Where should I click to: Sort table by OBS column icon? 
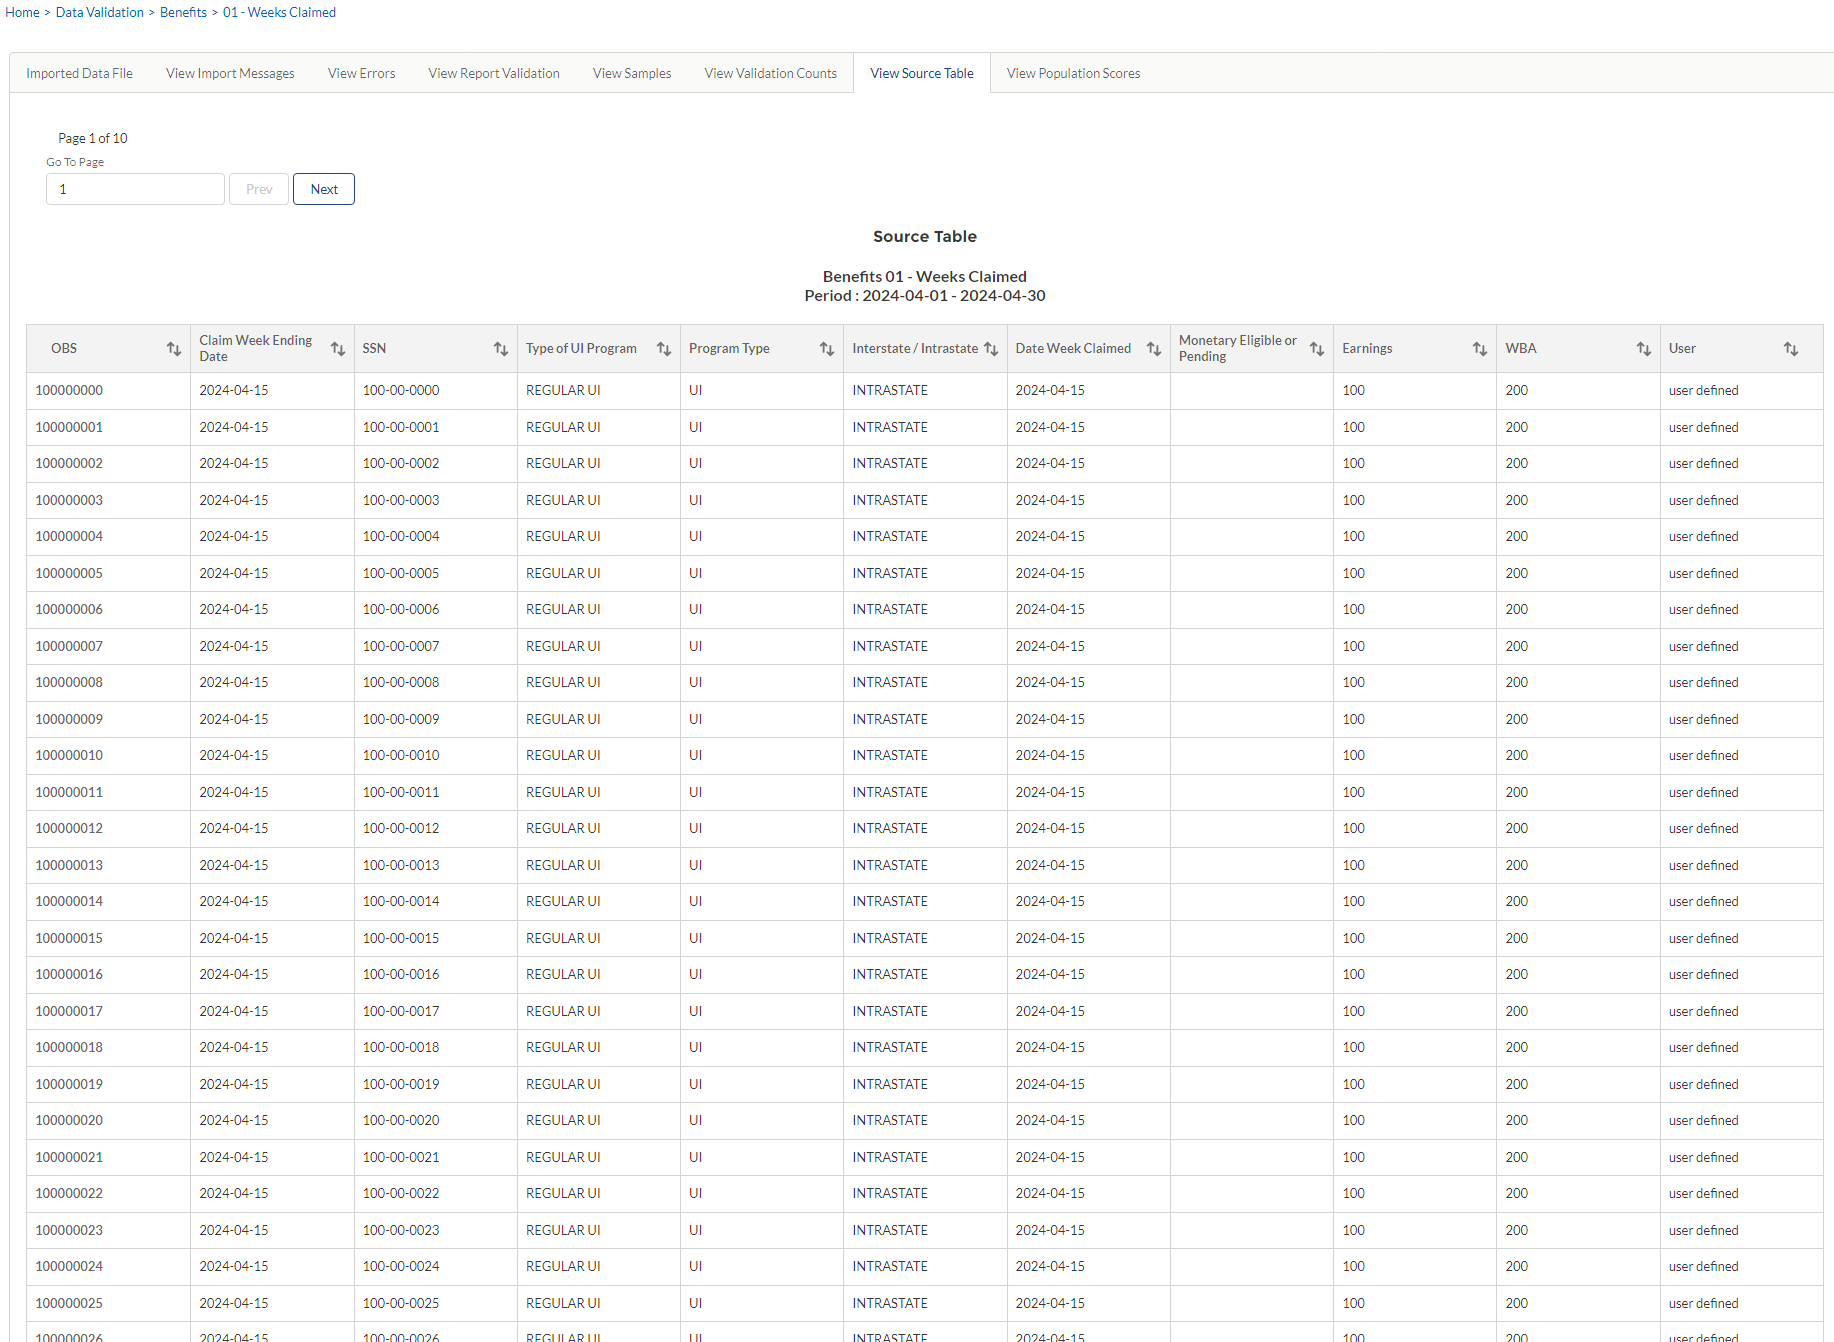tap(174, 349)
